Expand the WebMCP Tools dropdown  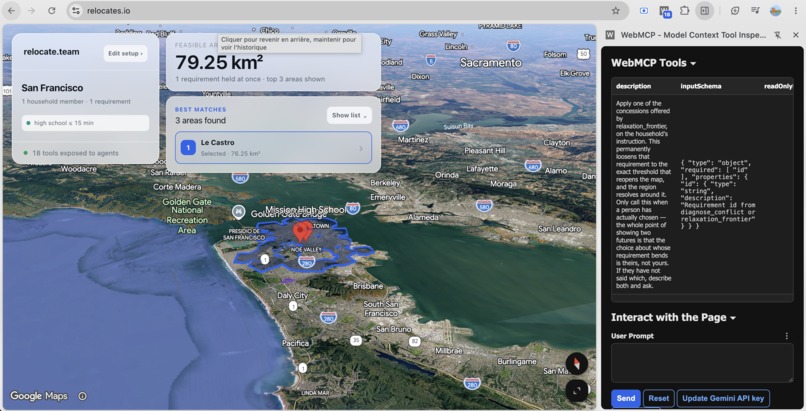[653, 63]
